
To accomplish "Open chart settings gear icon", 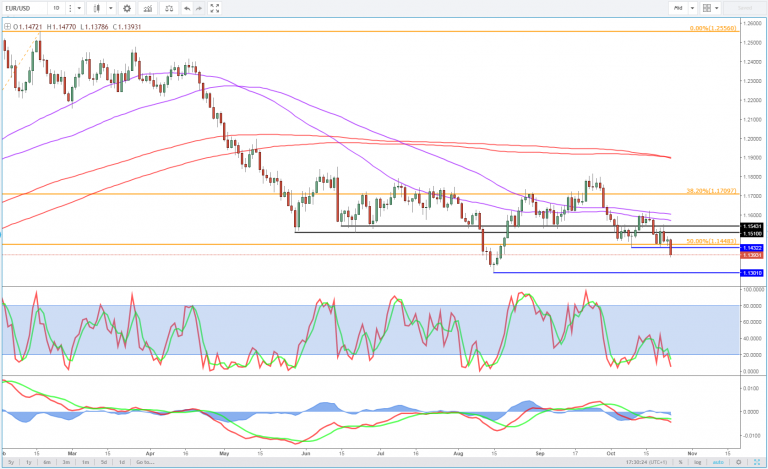I will pyautogui.click(x=127, y=8).
